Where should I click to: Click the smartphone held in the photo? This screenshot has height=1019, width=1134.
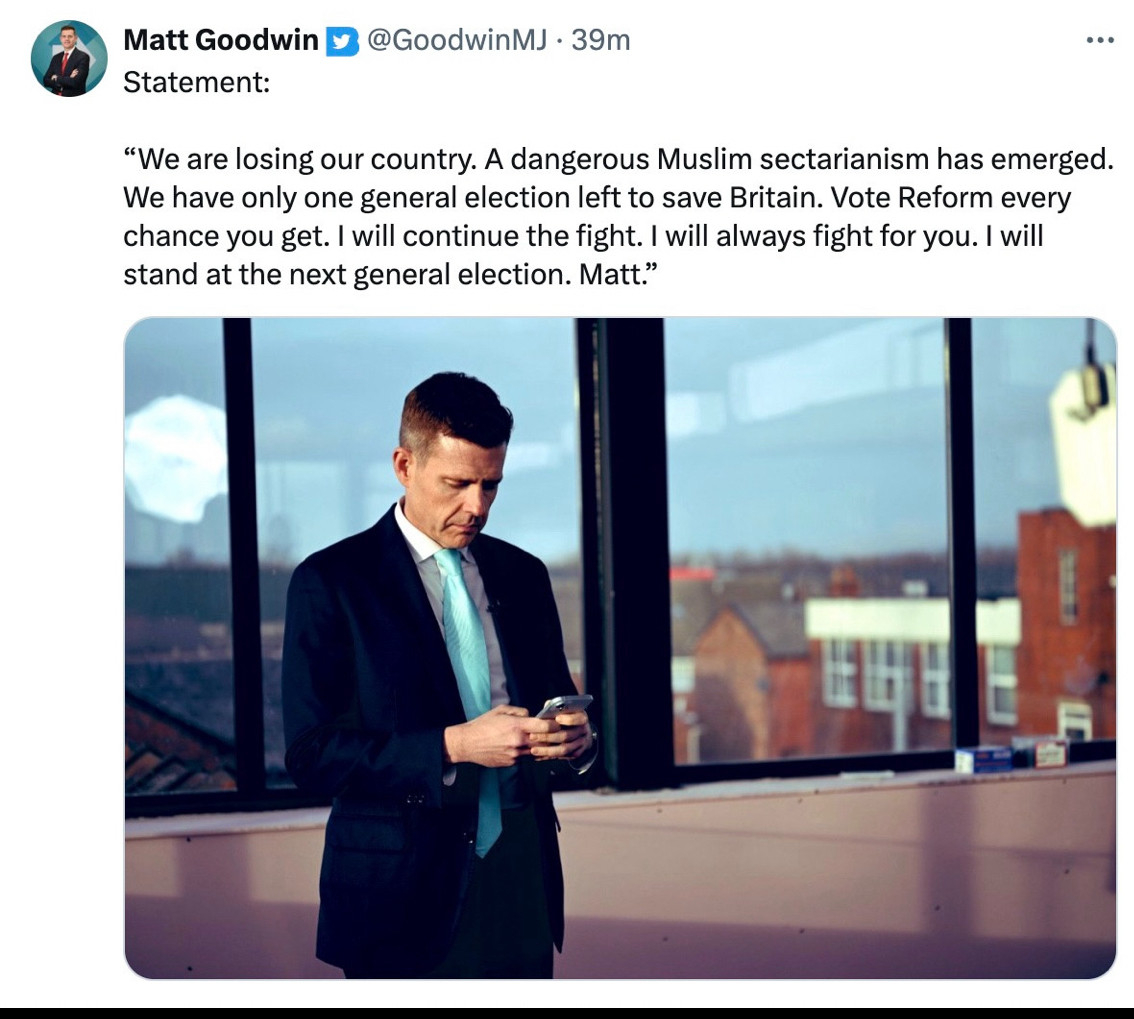tap(563, 706)
